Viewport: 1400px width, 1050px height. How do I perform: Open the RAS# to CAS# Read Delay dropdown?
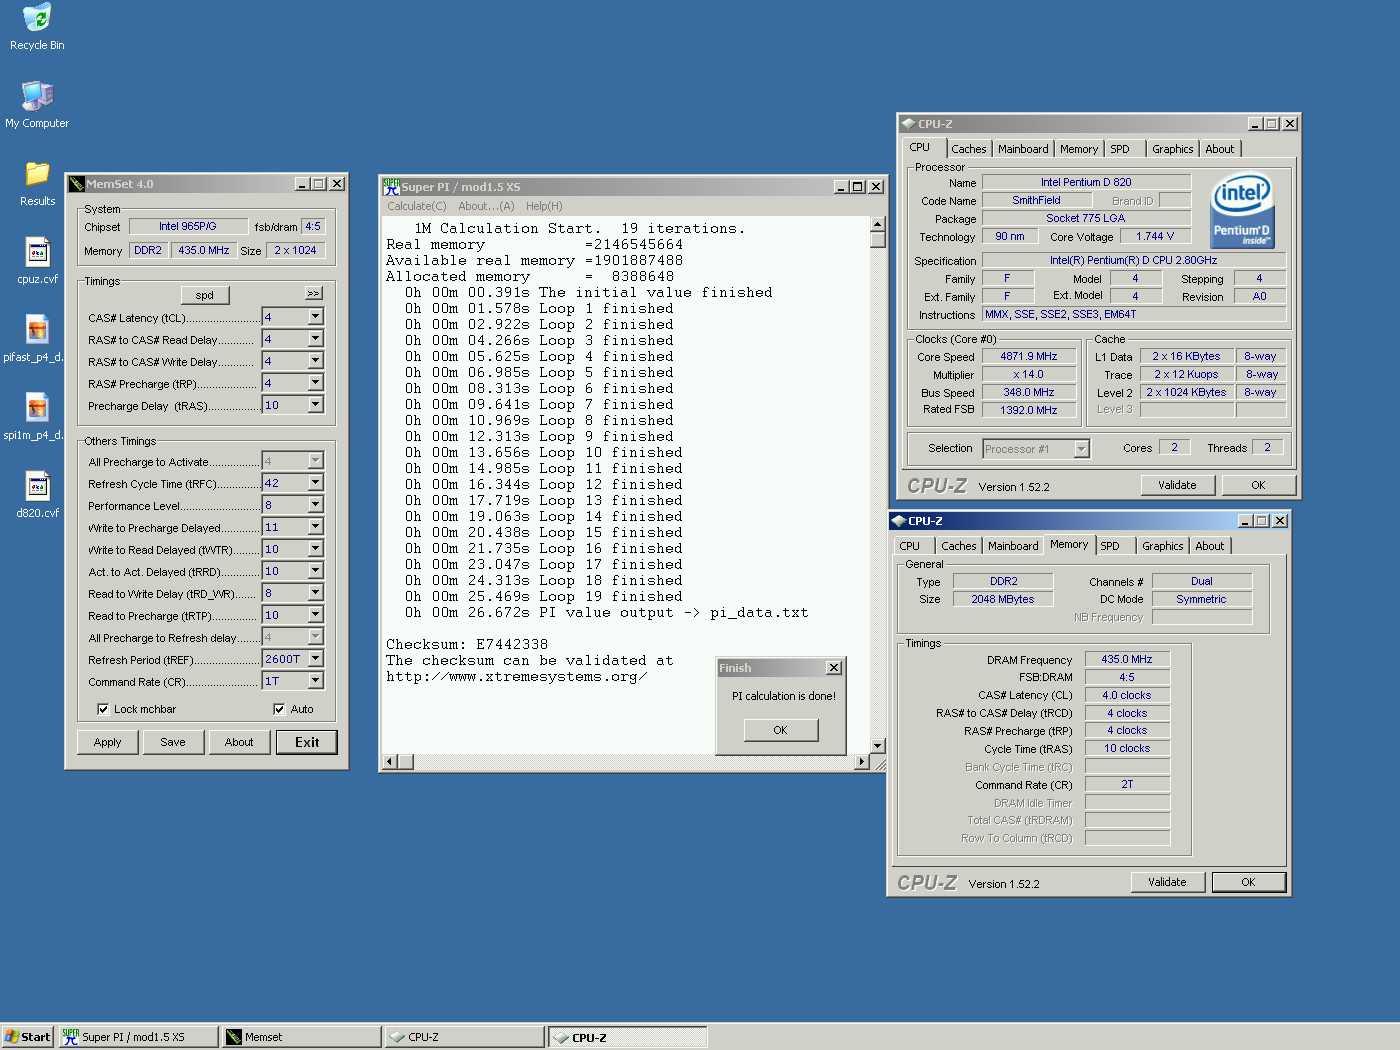(x=315, y=339)
